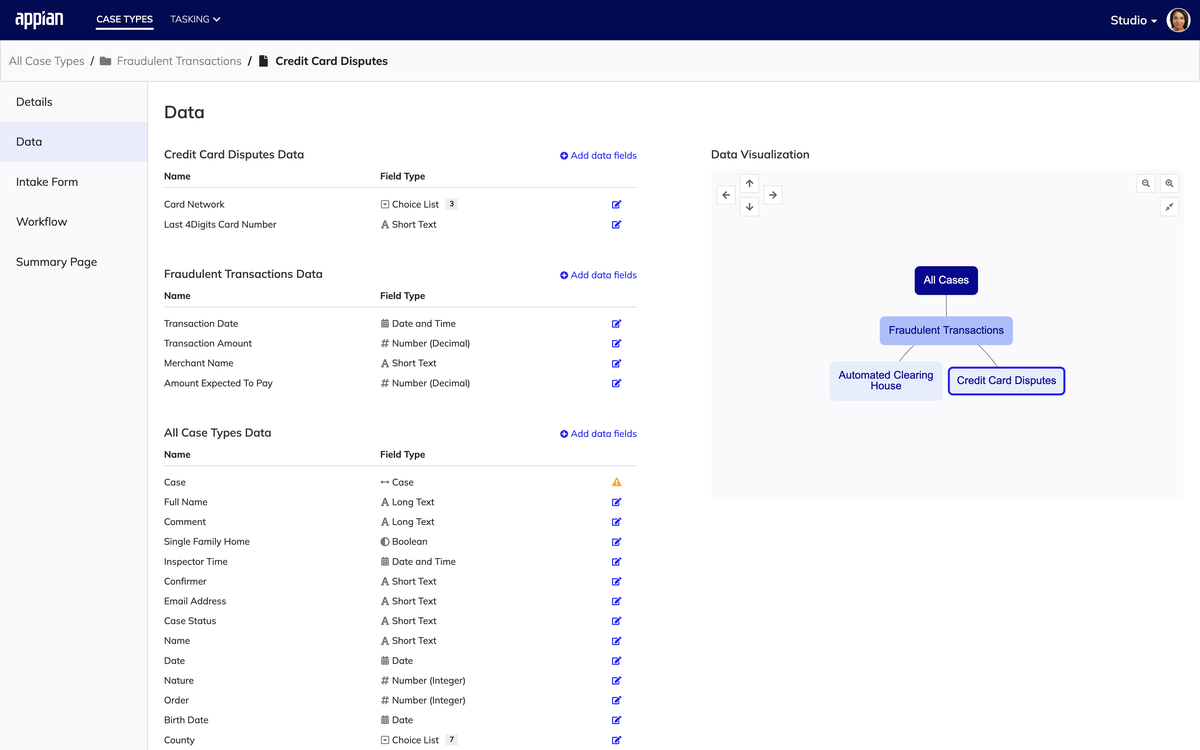Zoom in the data visualization
The width and height of the screenshot is (1200, 750).
pyautogui.click(x=1169, y=183)
